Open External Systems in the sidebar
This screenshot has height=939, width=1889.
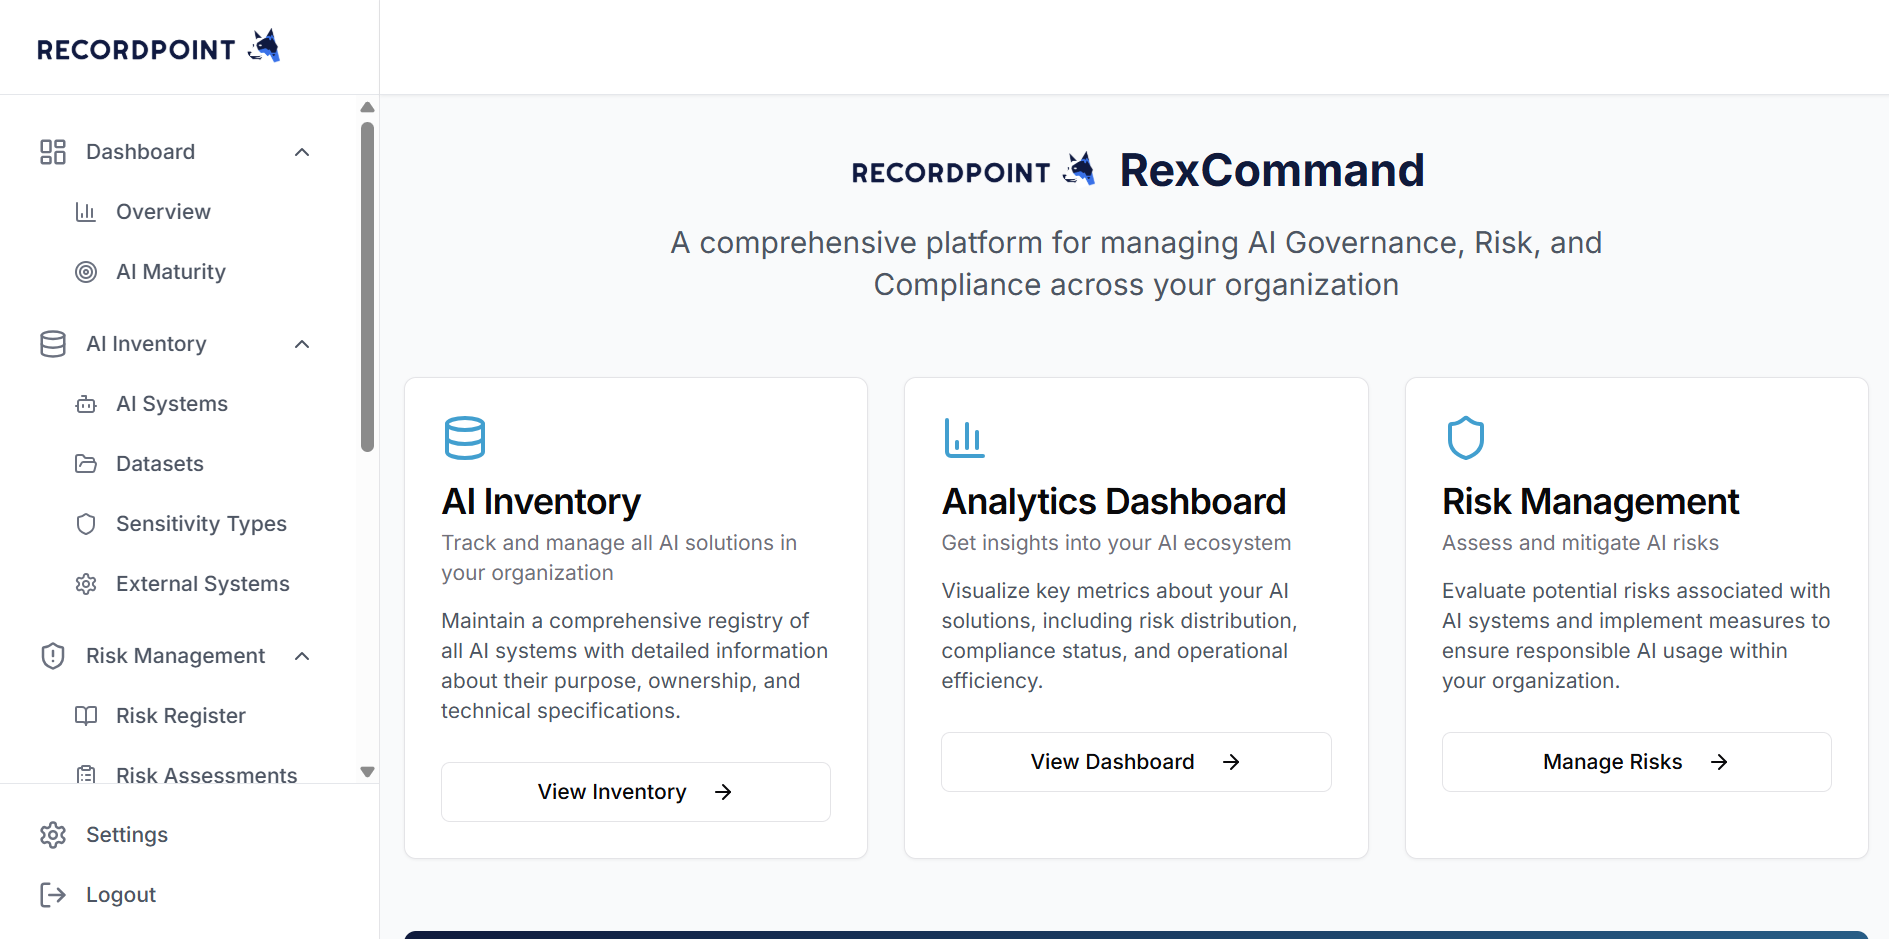pyautogui.click(x=202, y=584)
